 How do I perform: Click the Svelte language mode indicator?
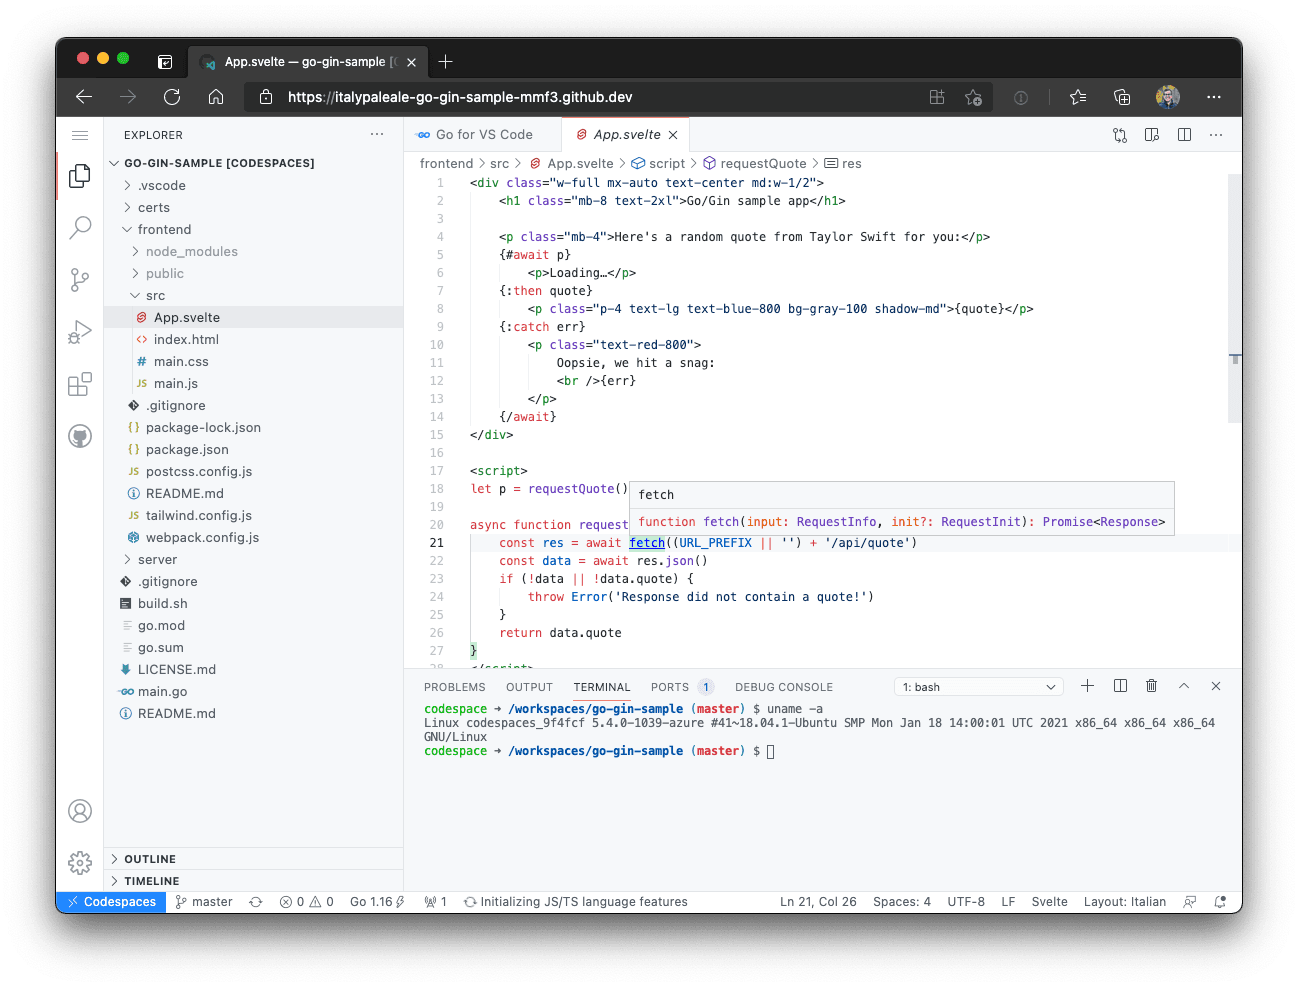click(1050, 902)
